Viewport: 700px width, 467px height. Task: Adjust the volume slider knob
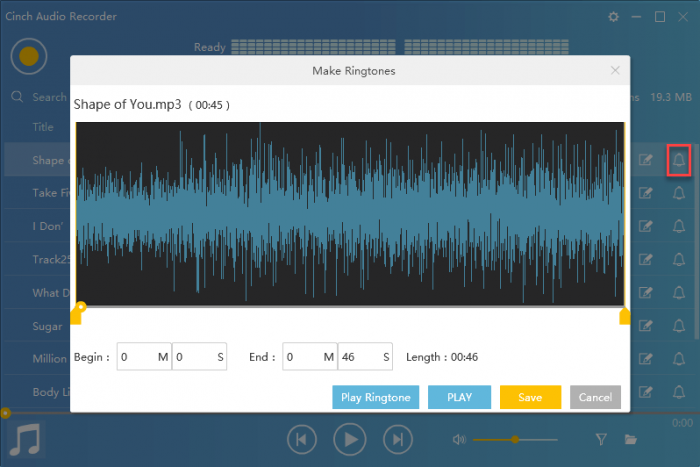point(515,440)
